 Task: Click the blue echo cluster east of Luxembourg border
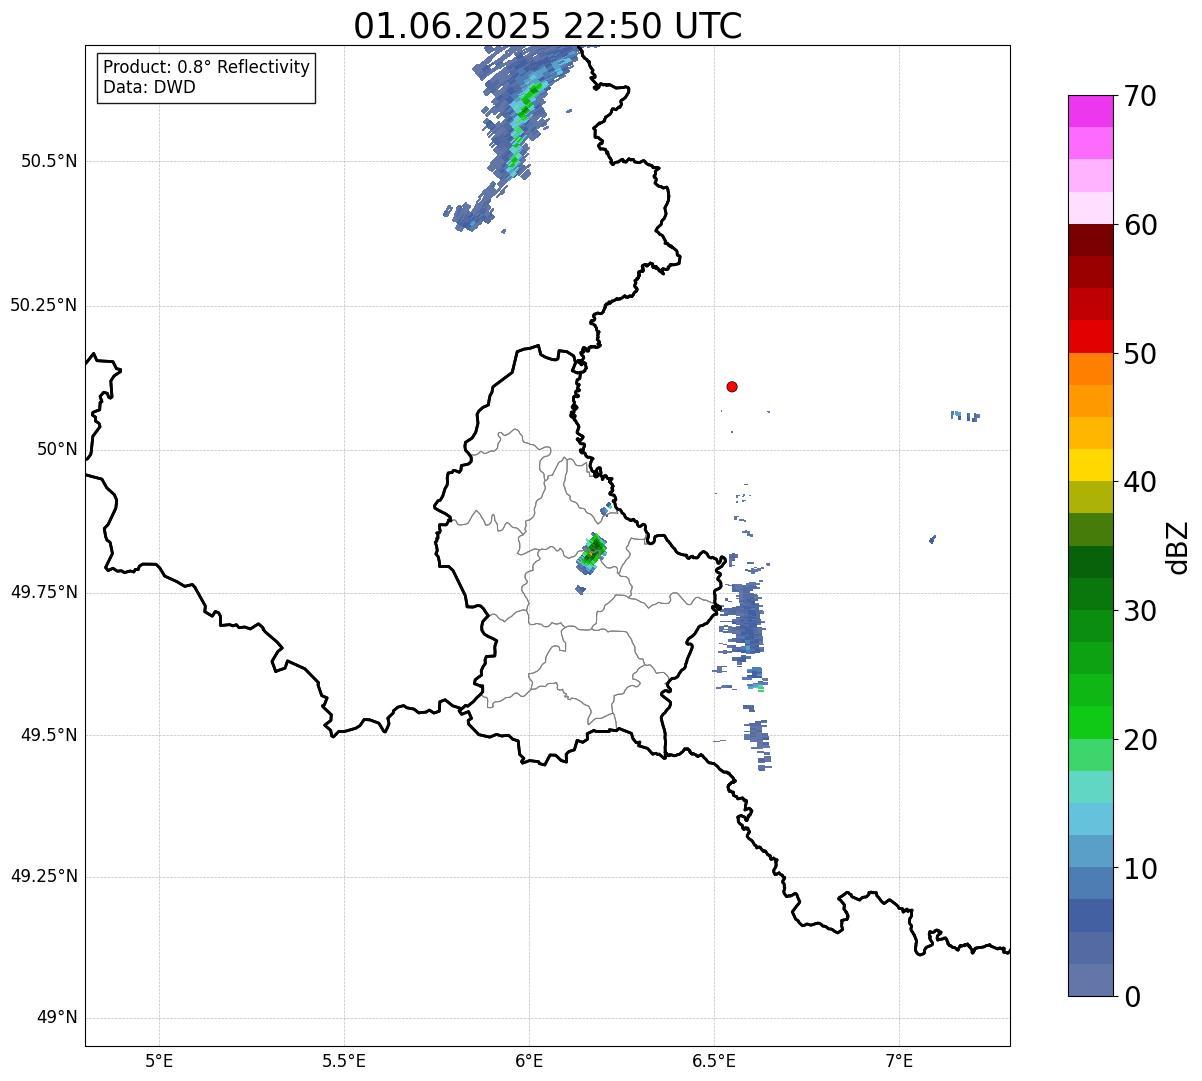pos(745,619)
